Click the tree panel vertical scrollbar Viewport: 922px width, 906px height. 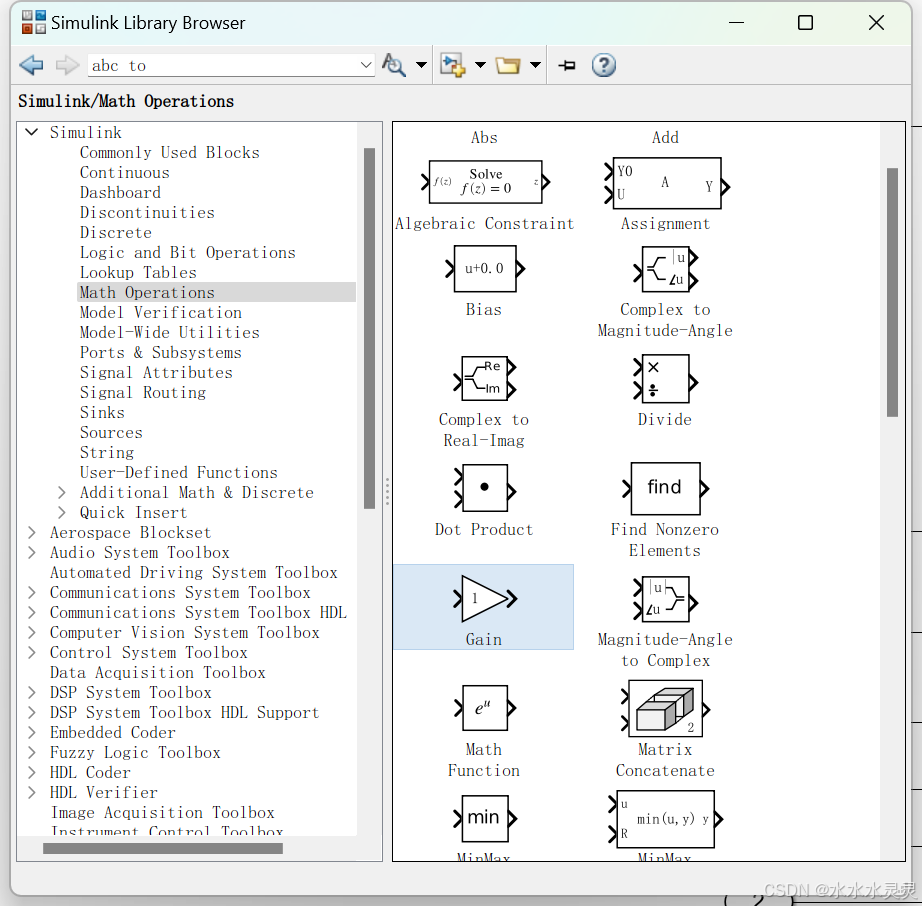[369, 328]
